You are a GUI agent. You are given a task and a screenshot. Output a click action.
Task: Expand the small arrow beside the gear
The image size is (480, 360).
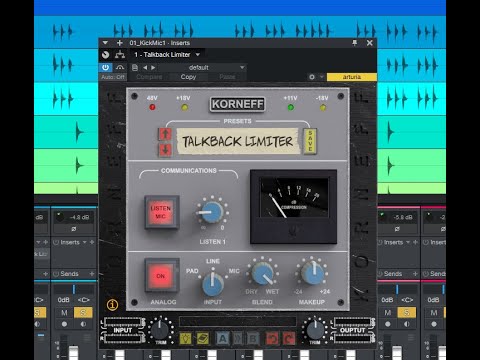coord(321,77)
